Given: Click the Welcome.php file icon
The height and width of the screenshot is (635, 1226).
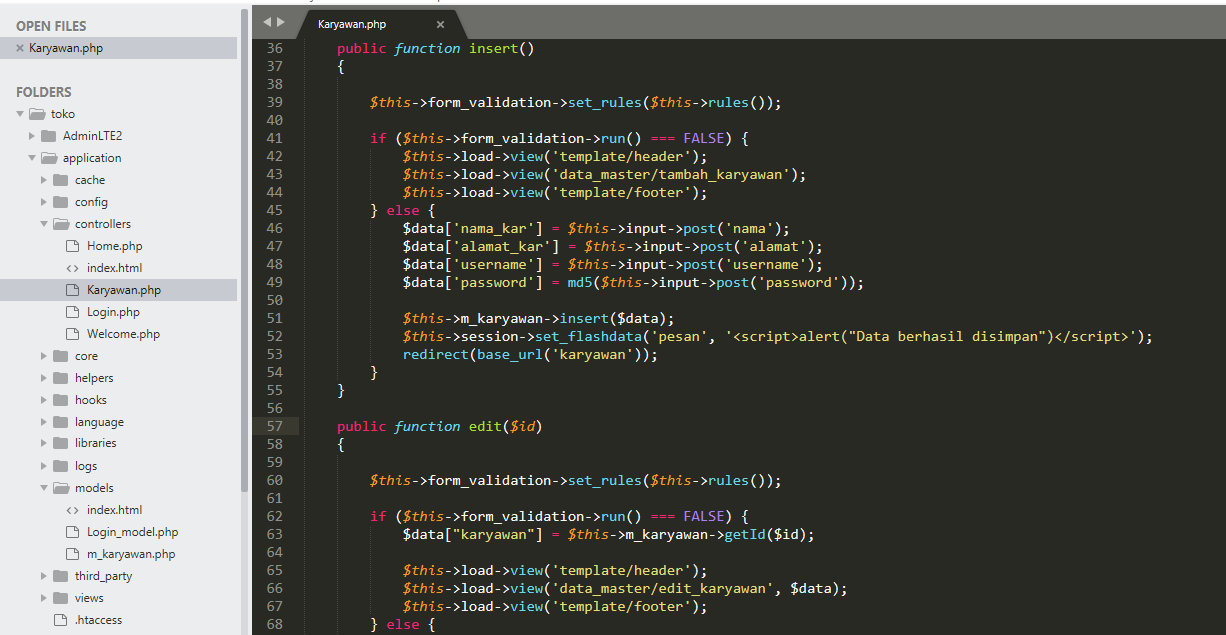Looking at the screenshot, I should click(x=72, y=334).
